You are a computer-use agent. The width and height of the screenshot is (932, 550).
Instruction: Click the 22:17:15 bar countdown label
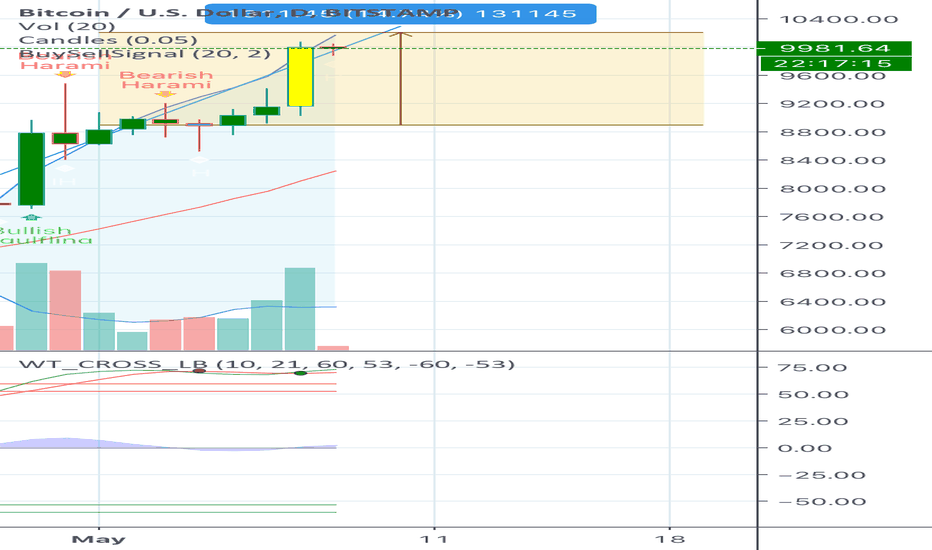coord(835,64)
